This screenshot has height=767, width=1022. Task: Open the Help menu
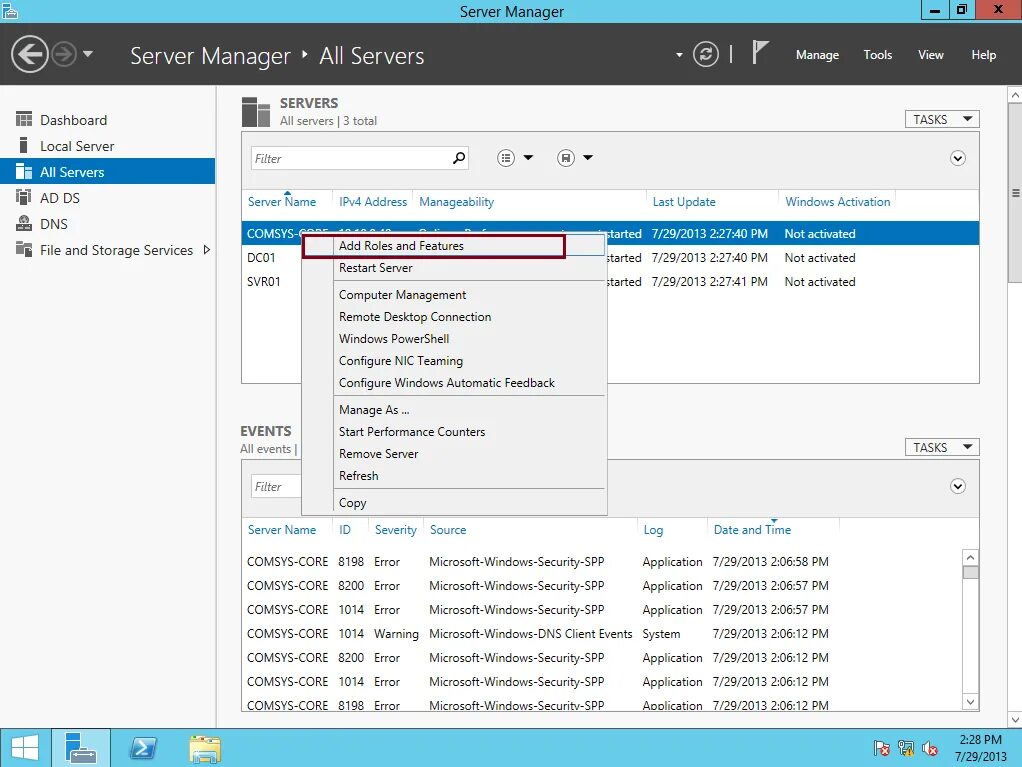tap(983, 55)
